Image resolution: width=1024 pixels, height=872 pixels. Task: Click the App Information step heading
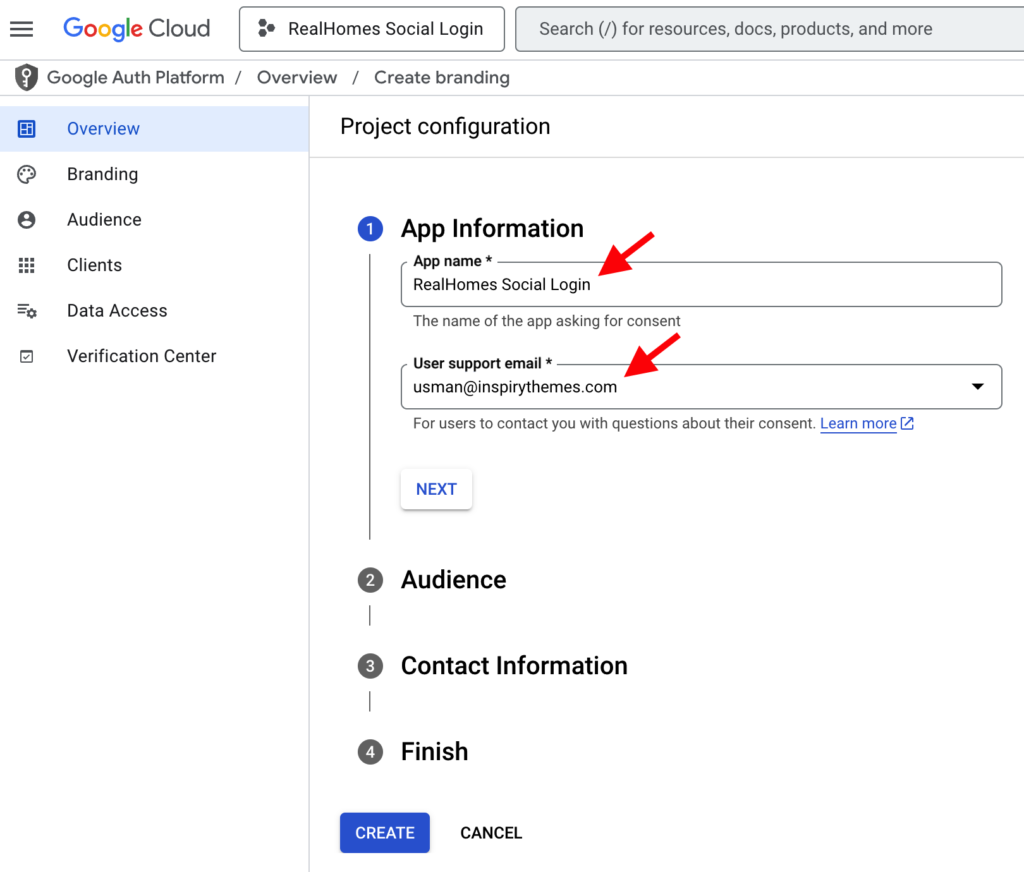coord(492,229)
